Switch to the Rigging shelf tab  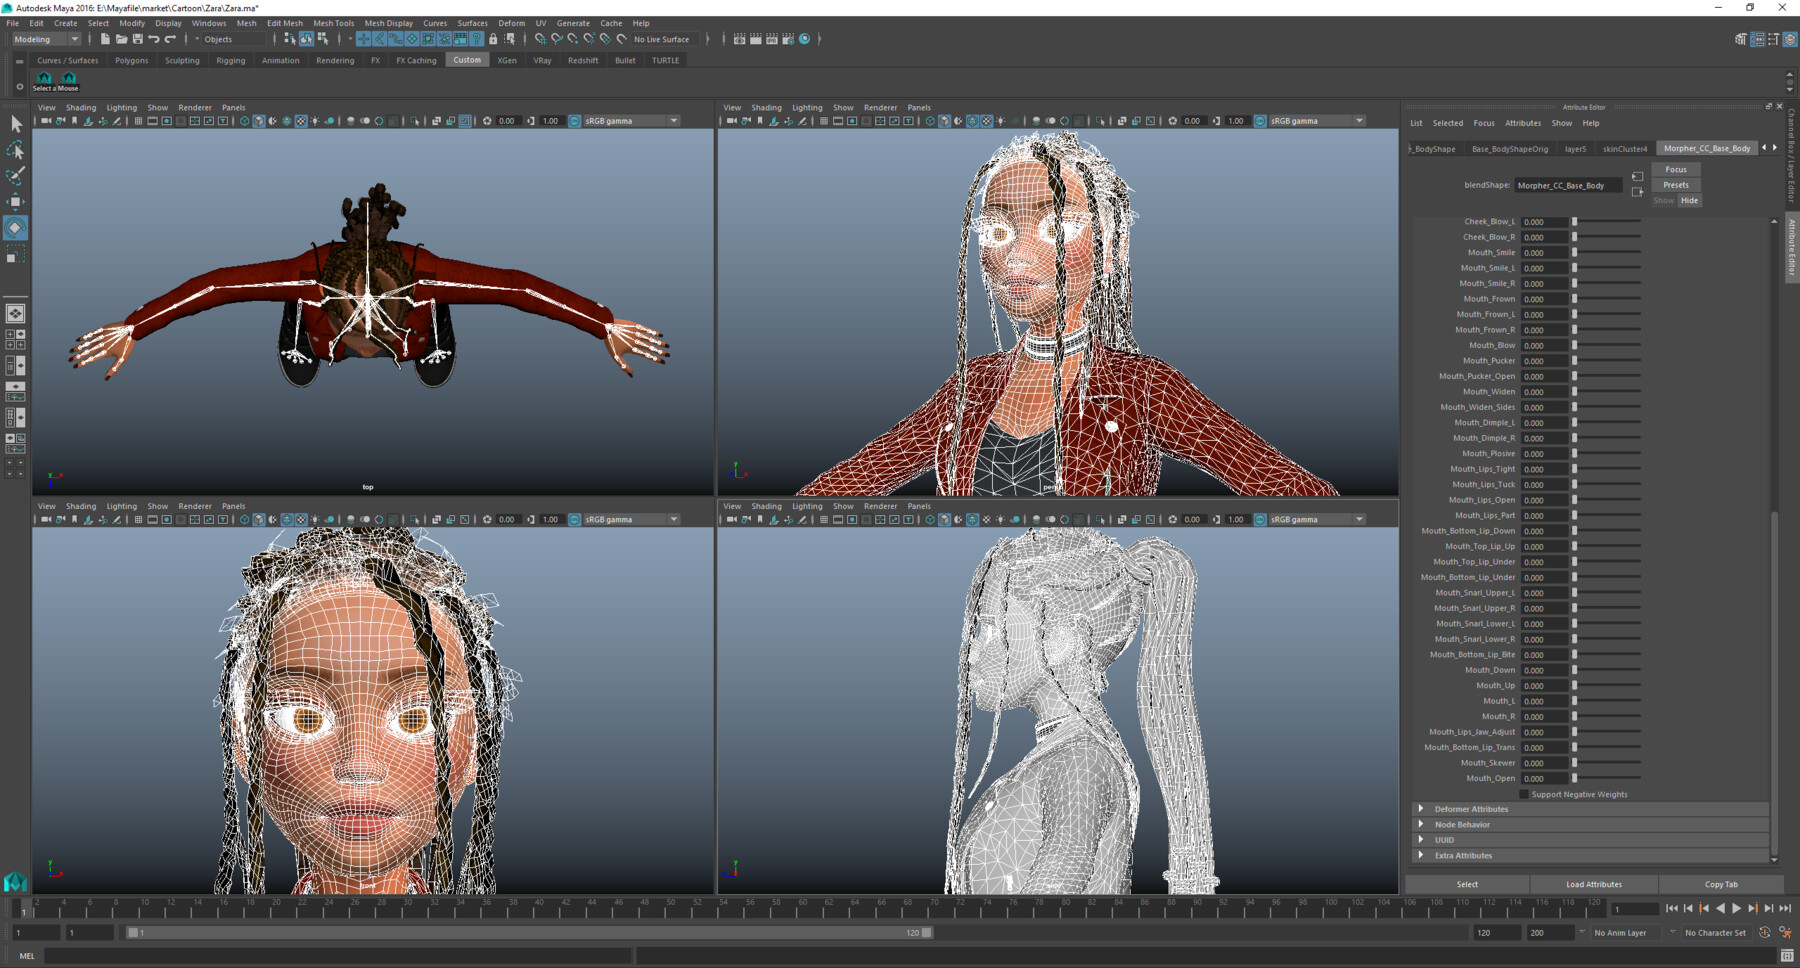click(230, 60)
